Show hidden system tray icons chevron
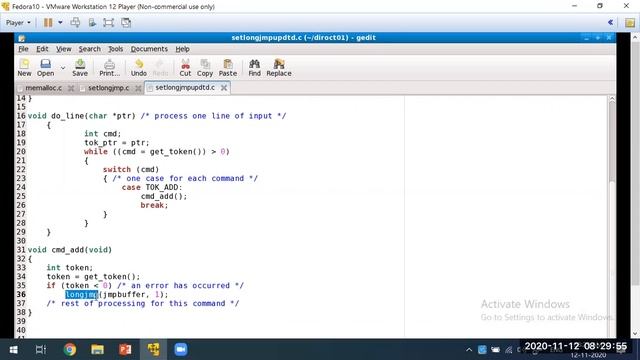640x360 pixels. [469, 350]
